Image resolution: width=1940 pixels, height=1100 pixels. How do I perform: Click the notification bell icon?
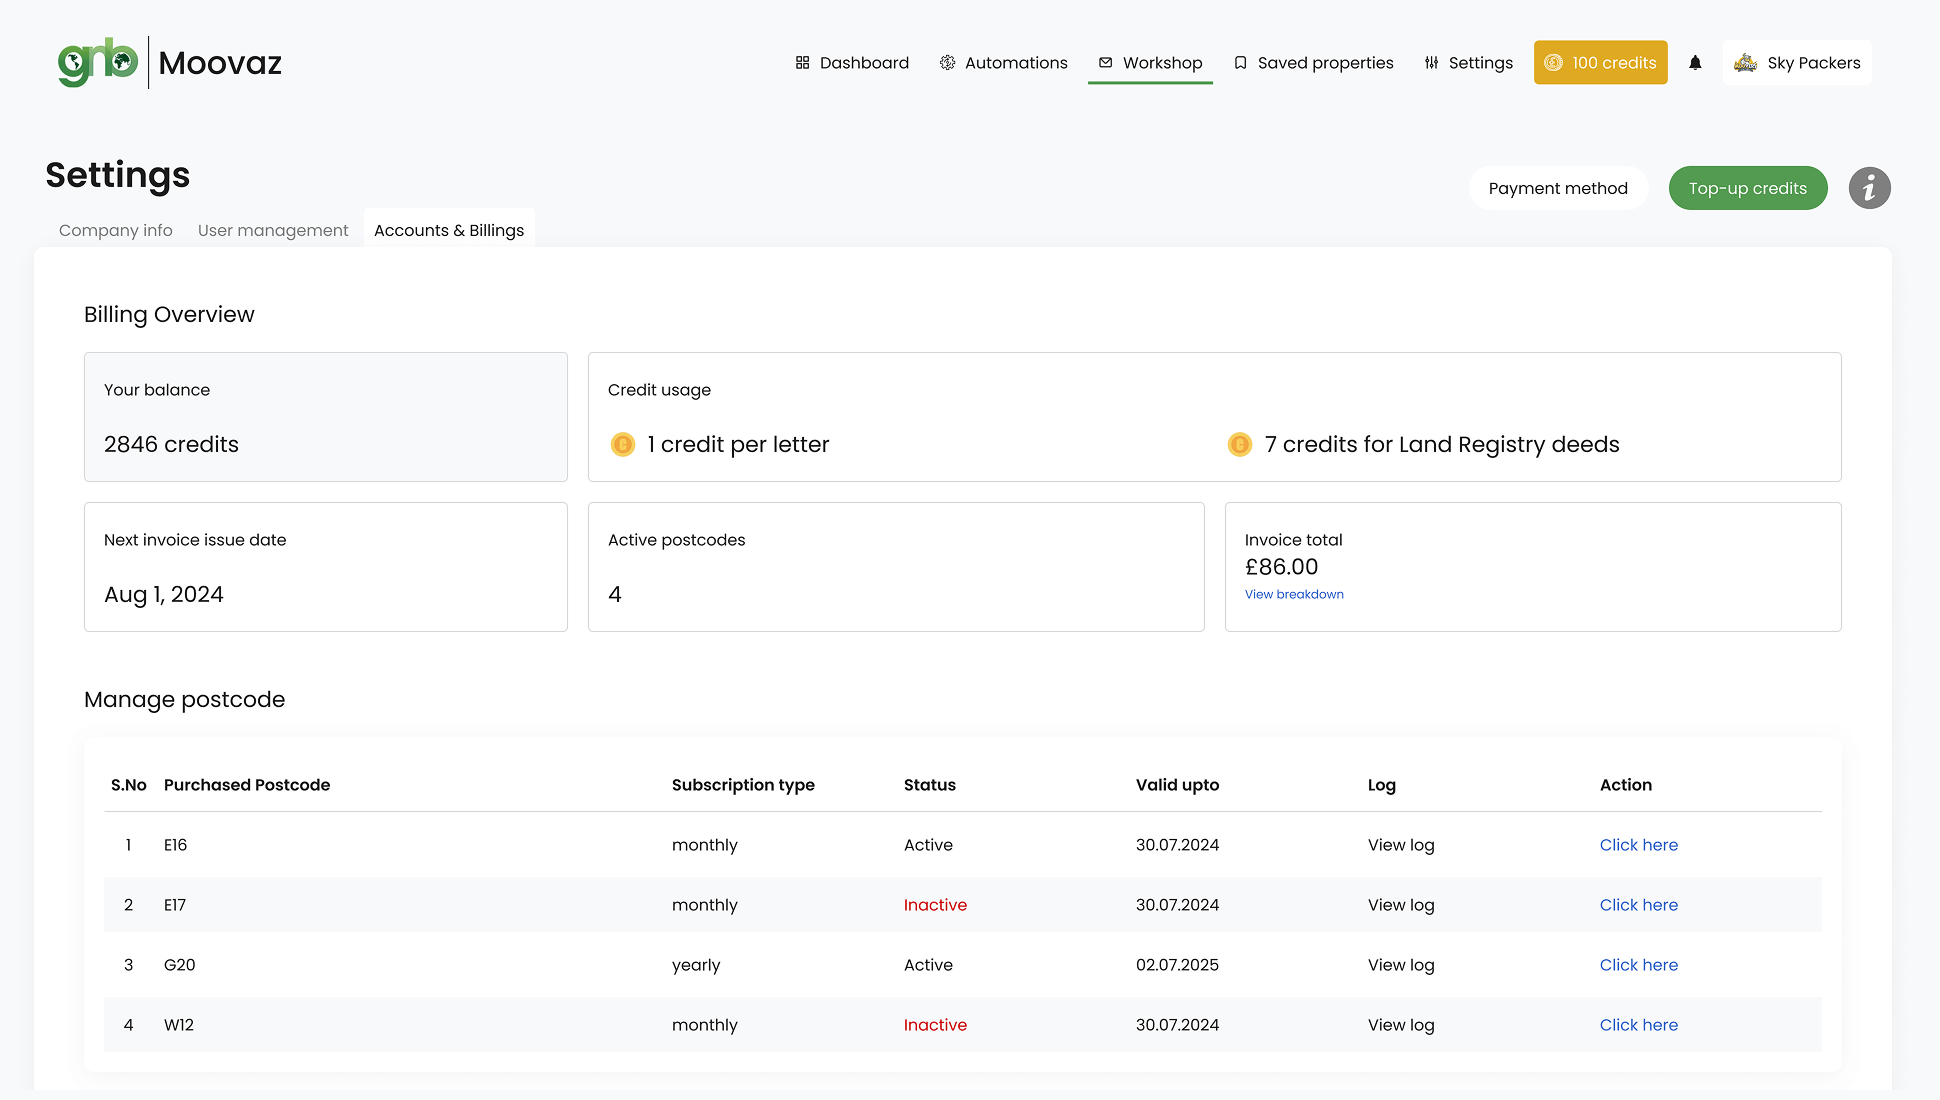[x=1695, y=63]
